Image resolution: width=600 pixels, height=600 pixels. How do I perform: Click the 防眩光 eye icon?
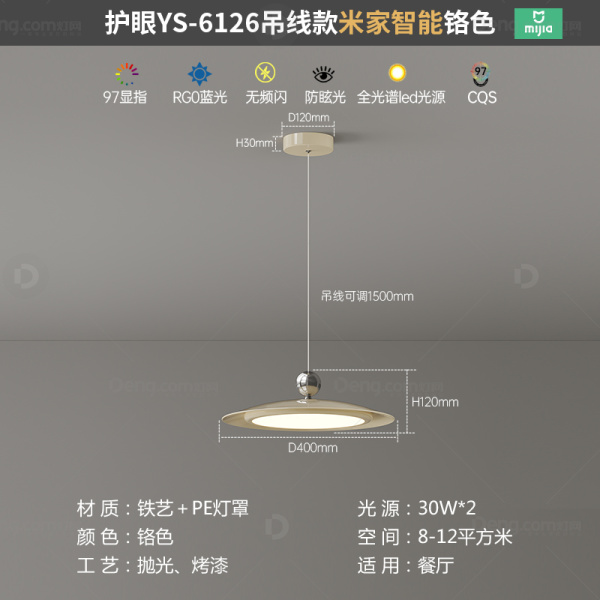[x=323, y=74]
